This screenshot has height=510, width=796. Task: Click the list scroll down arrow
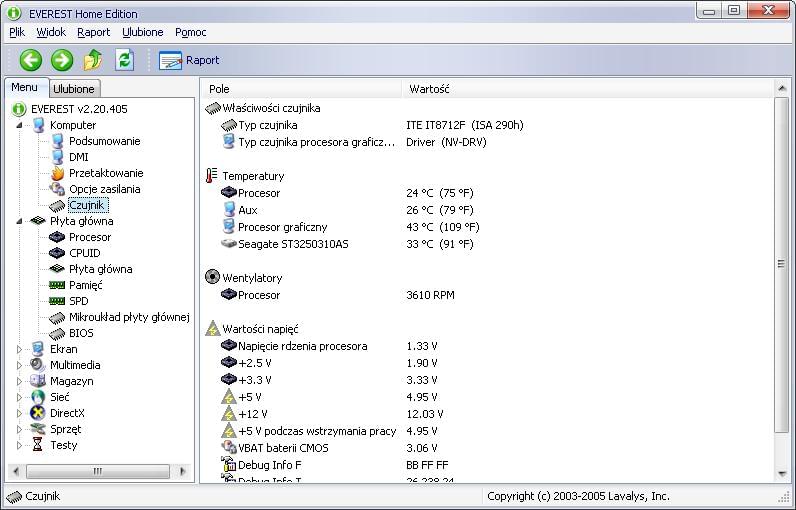tap(781, 473)
